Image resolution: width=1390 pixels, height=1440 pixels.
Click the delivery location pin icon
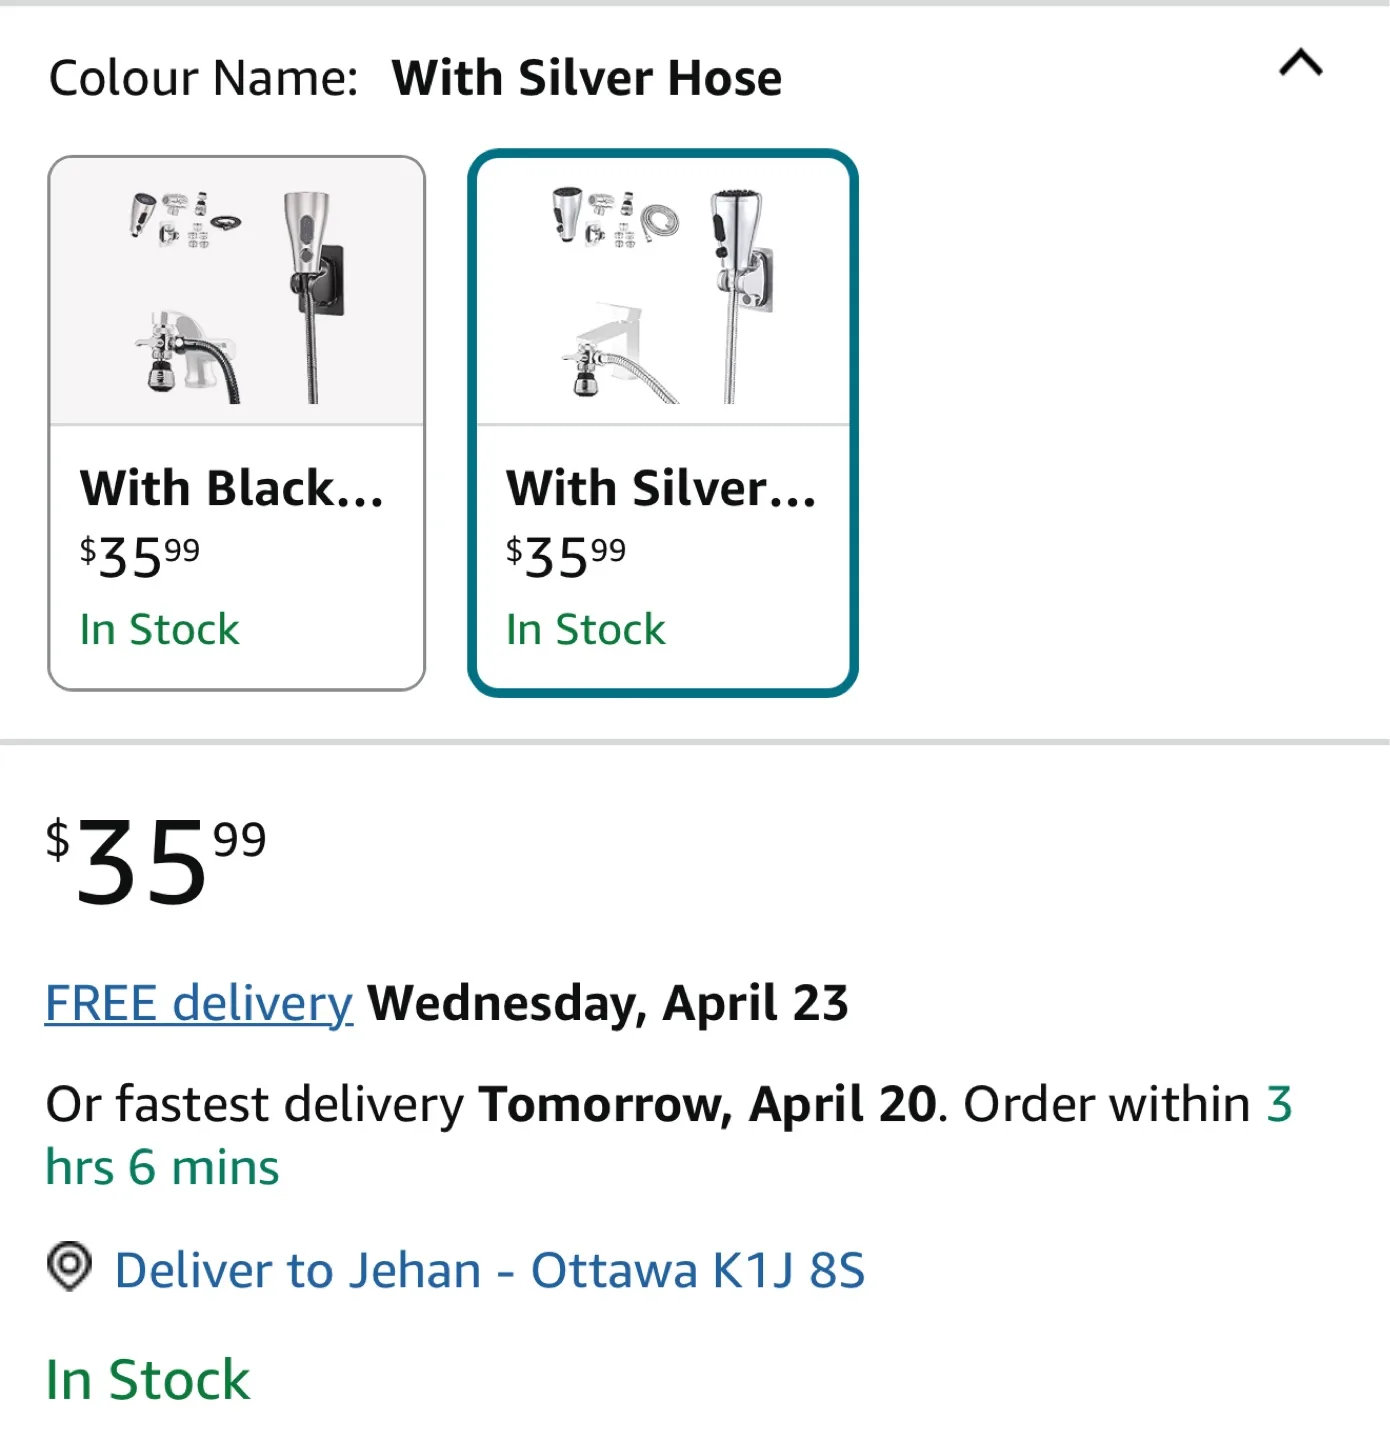click(x=69, y=1267)
